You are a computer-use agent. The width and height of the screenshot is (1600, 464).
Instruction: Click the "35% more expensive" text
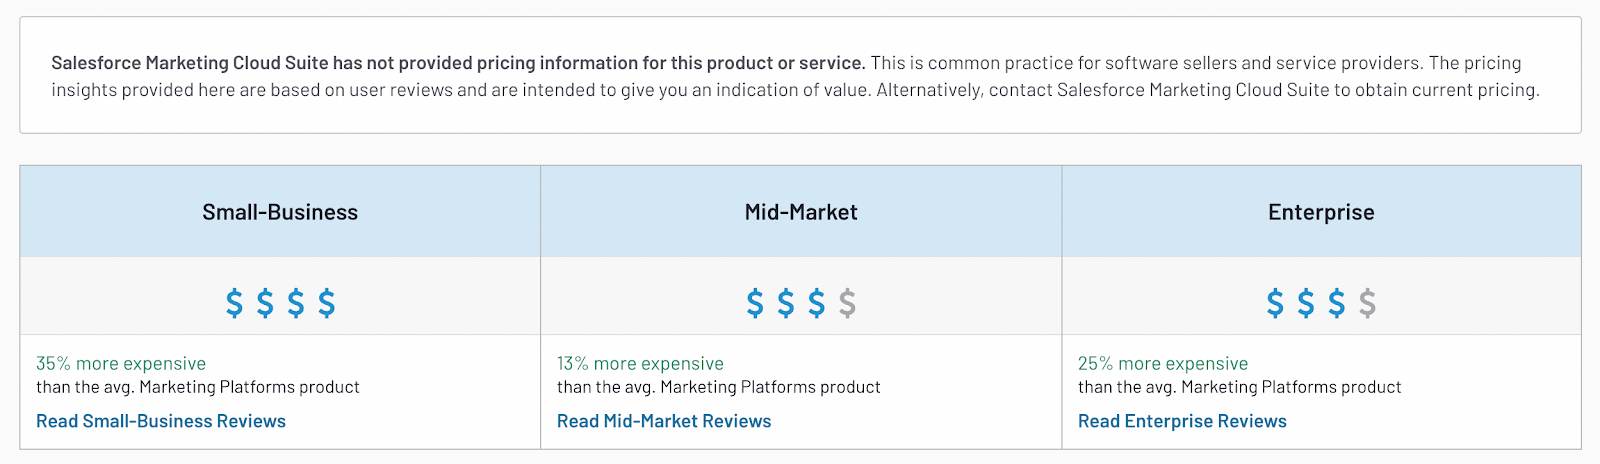pos(121,364)
